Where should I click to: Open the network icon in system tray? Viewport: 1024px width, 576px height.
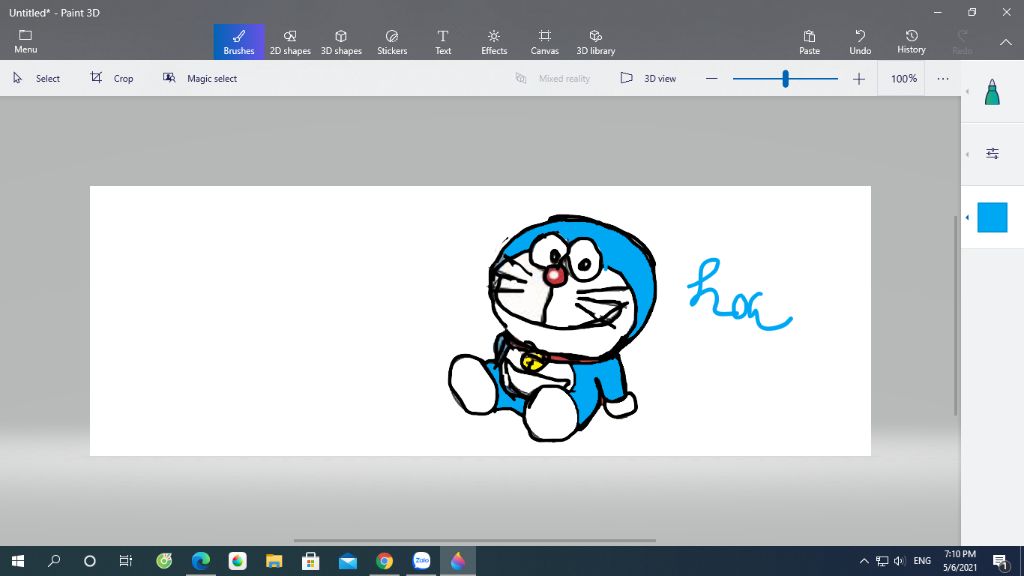(882, 561)
